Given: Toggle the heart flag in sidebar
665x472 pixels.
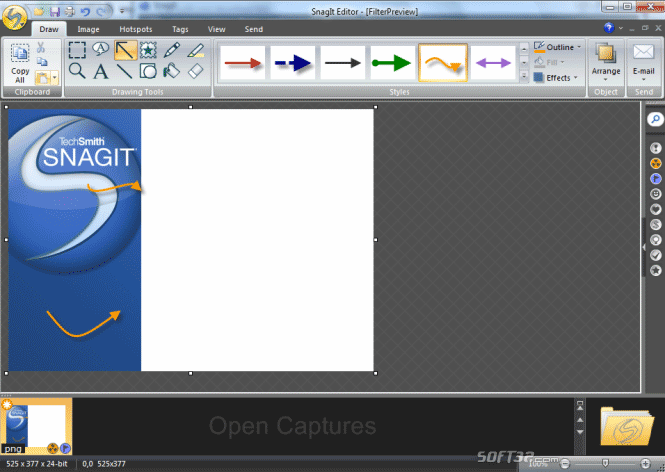Looking at the screenshot, I should (656, 209).
